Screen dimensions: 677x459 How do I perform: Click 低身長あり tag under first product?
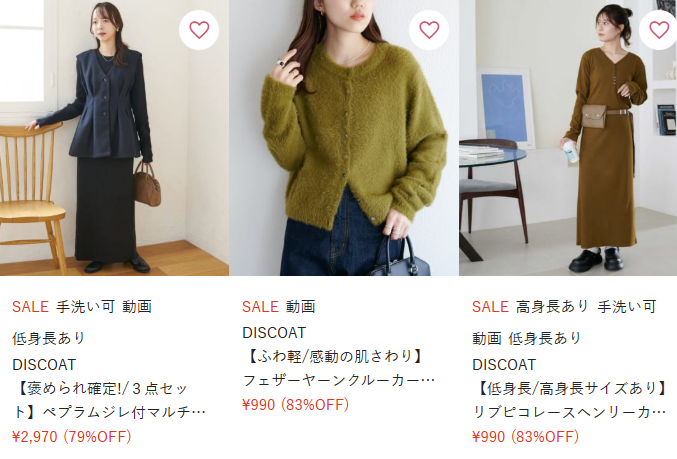[x=49, y=338]
